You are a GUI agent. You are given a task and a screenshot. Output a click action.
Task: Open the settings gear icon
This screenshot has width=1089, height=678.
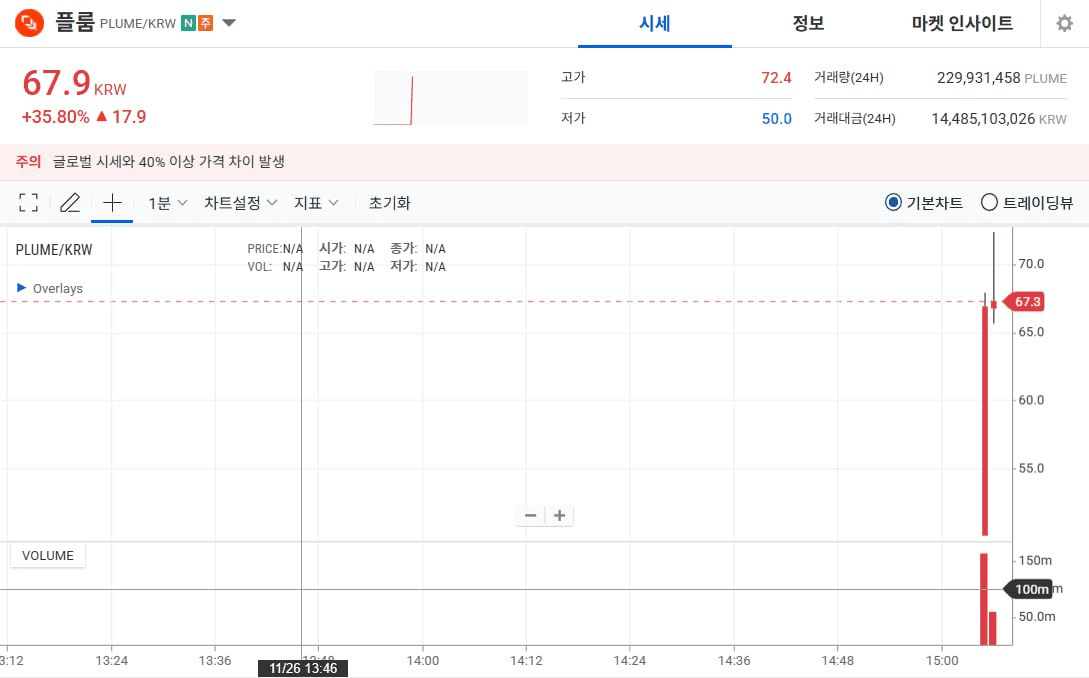click(x=1064, y=23)
